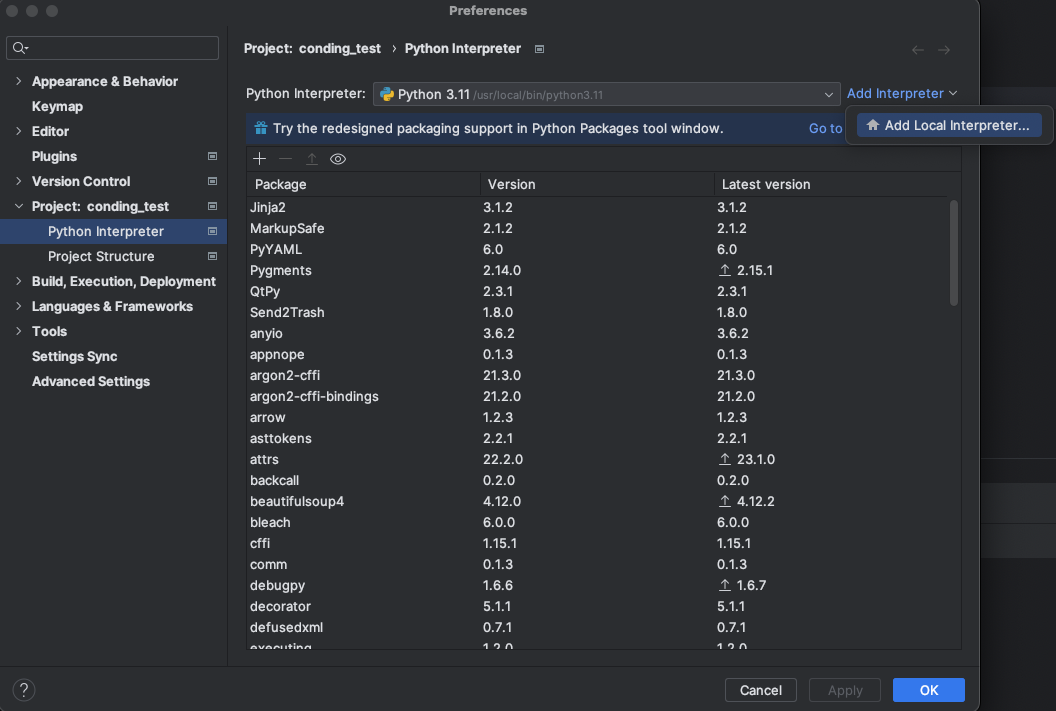Click the project-level icon in the Python Interpreter row
The image size is (1056, 711).
[x=212, y=231]
